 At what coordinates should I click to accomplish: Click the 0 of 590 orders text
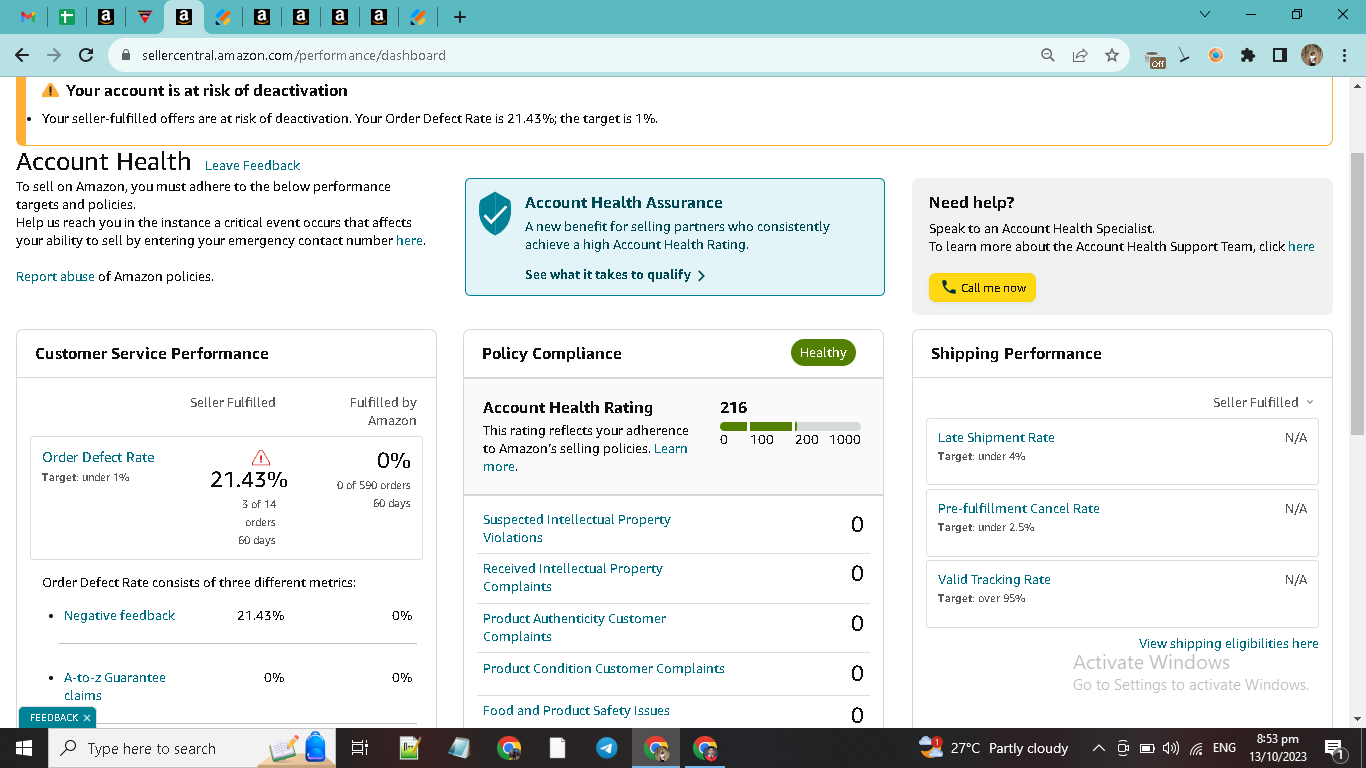373,485
